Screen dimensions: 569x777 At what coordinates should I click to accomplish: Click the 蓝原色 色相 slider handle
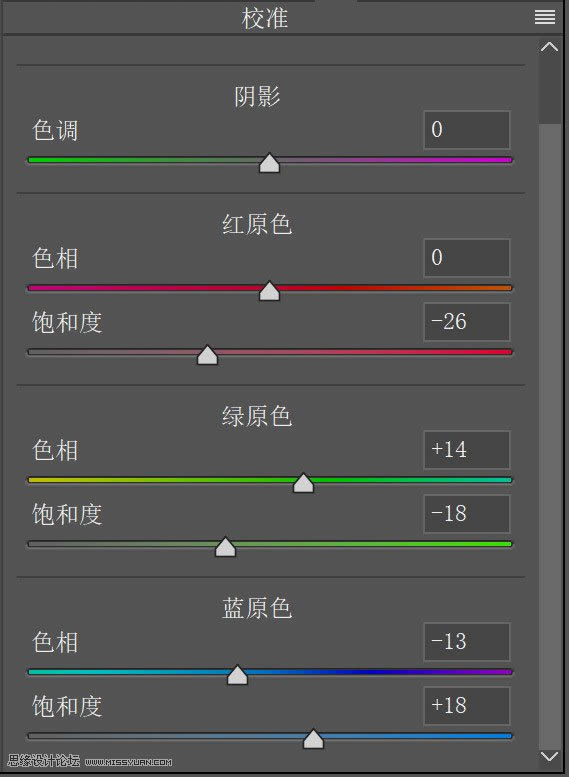[x=237, y=675]
